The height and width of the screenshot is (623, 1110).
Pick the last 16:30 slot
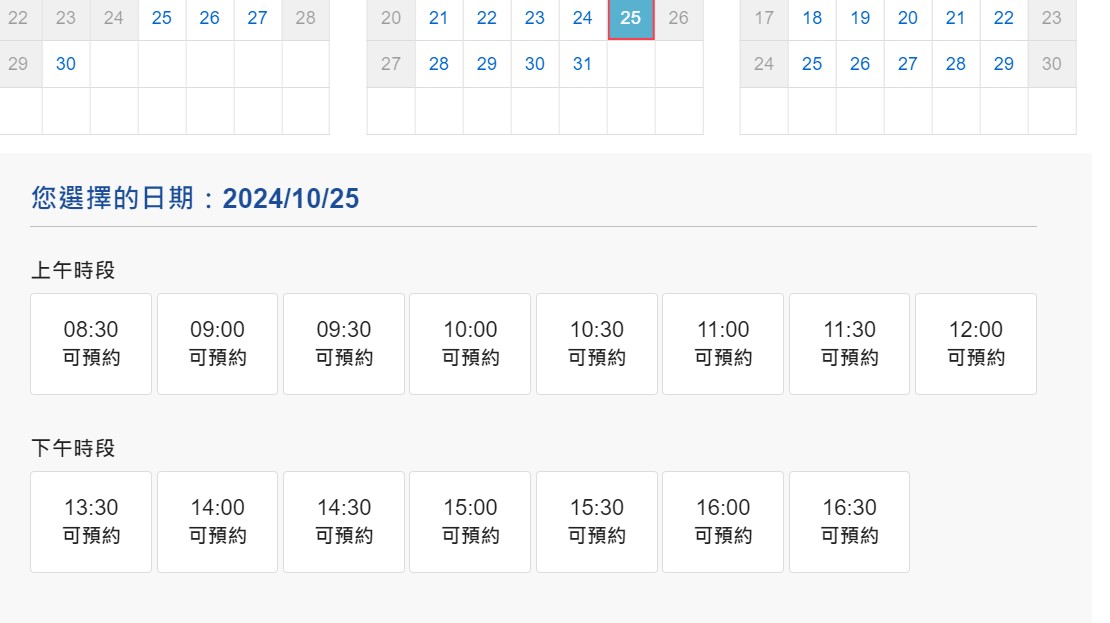pos(849,521)
